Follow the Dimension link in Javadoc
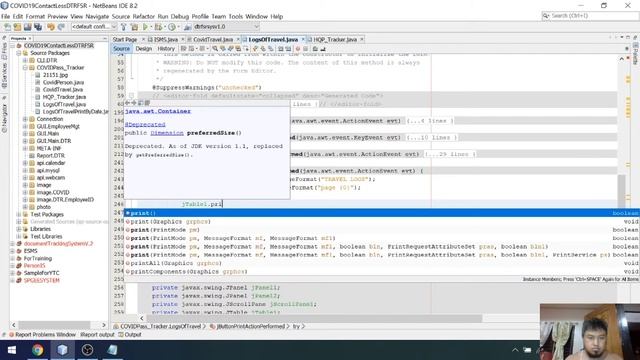The image size is (640, 360). pyautogui.click(x=167, y=133)
